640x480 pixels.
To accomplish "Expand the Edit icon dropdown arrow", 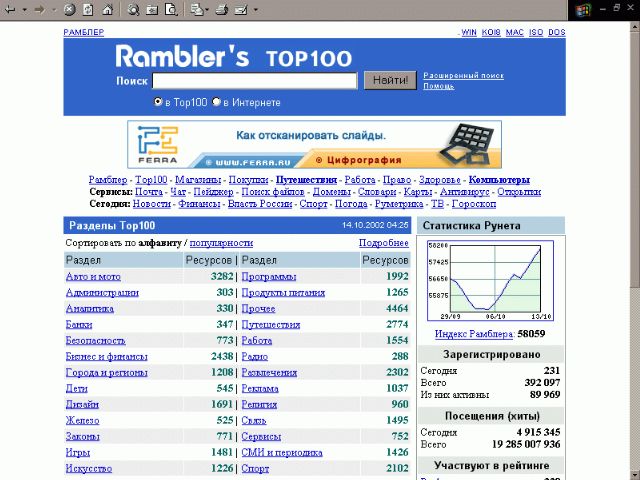I will [x=256, y=10].
